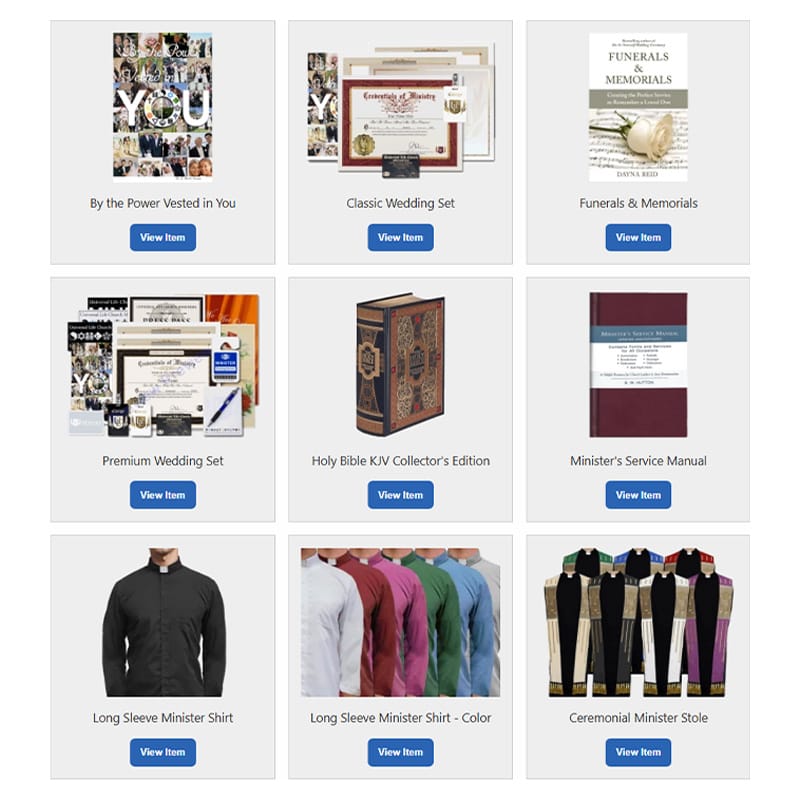The width and height of the screenshot is (800, 800).
Task: Select the colored minister shirts image
Action: [401, 622]
